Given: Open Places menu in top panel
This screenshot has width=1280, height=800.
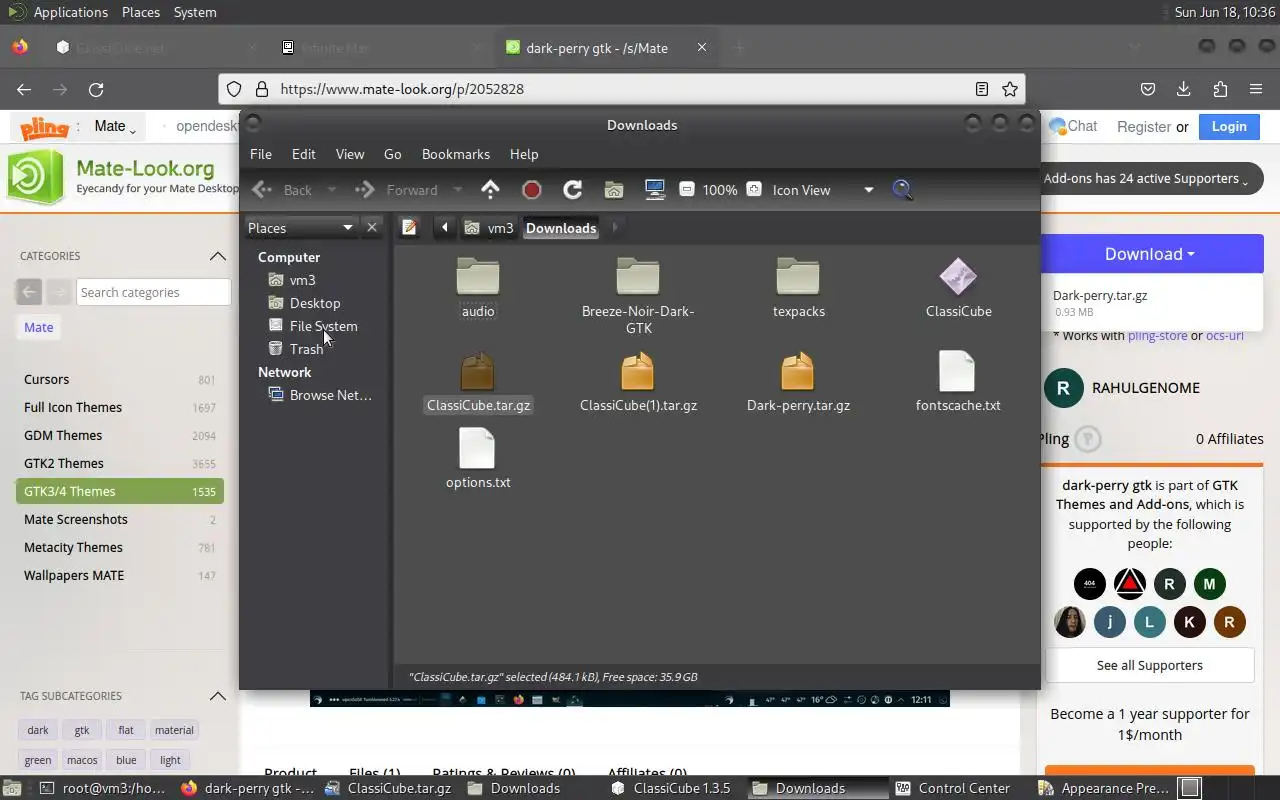Looking at the screenshot, I should pos(141,12).
